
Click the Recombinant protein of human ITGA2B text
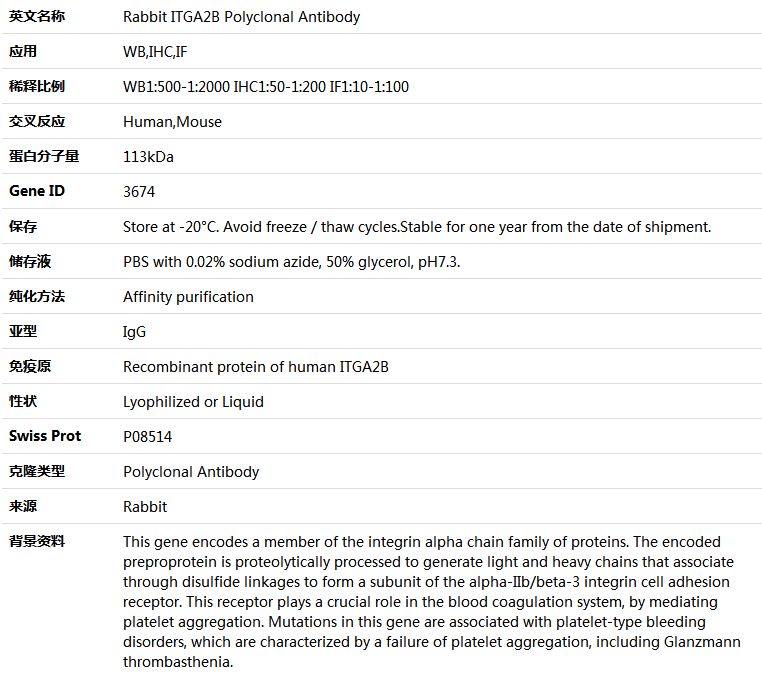256,366
